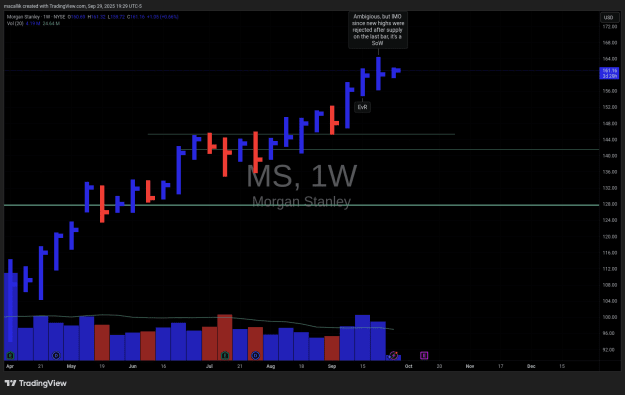Click the green earnings marker in July

225,355
